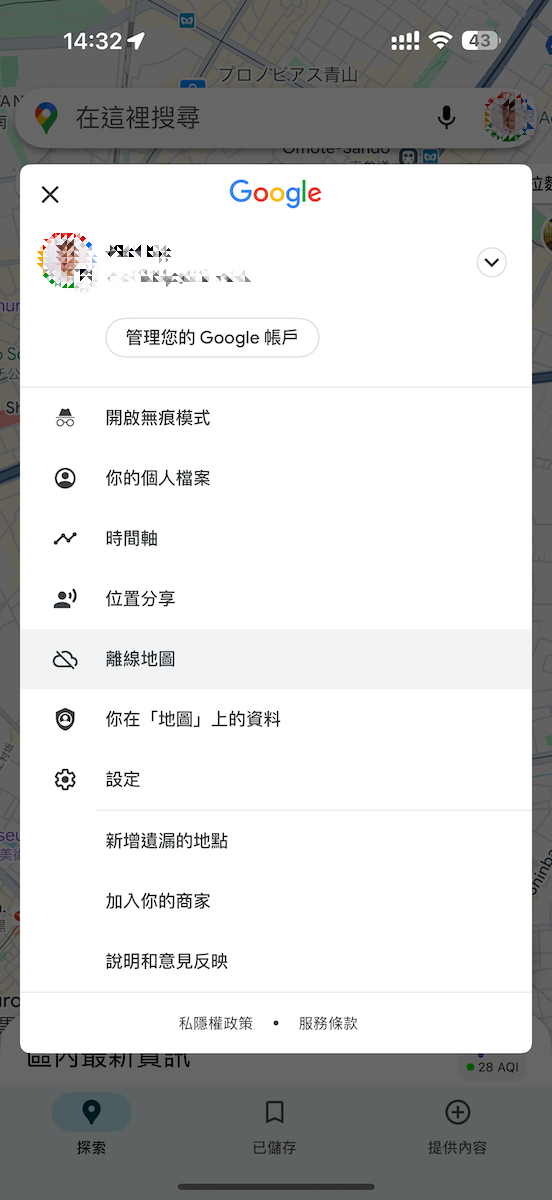Tap the 設定 gear icon
The image size is (552, 1200).
(65, 779)
